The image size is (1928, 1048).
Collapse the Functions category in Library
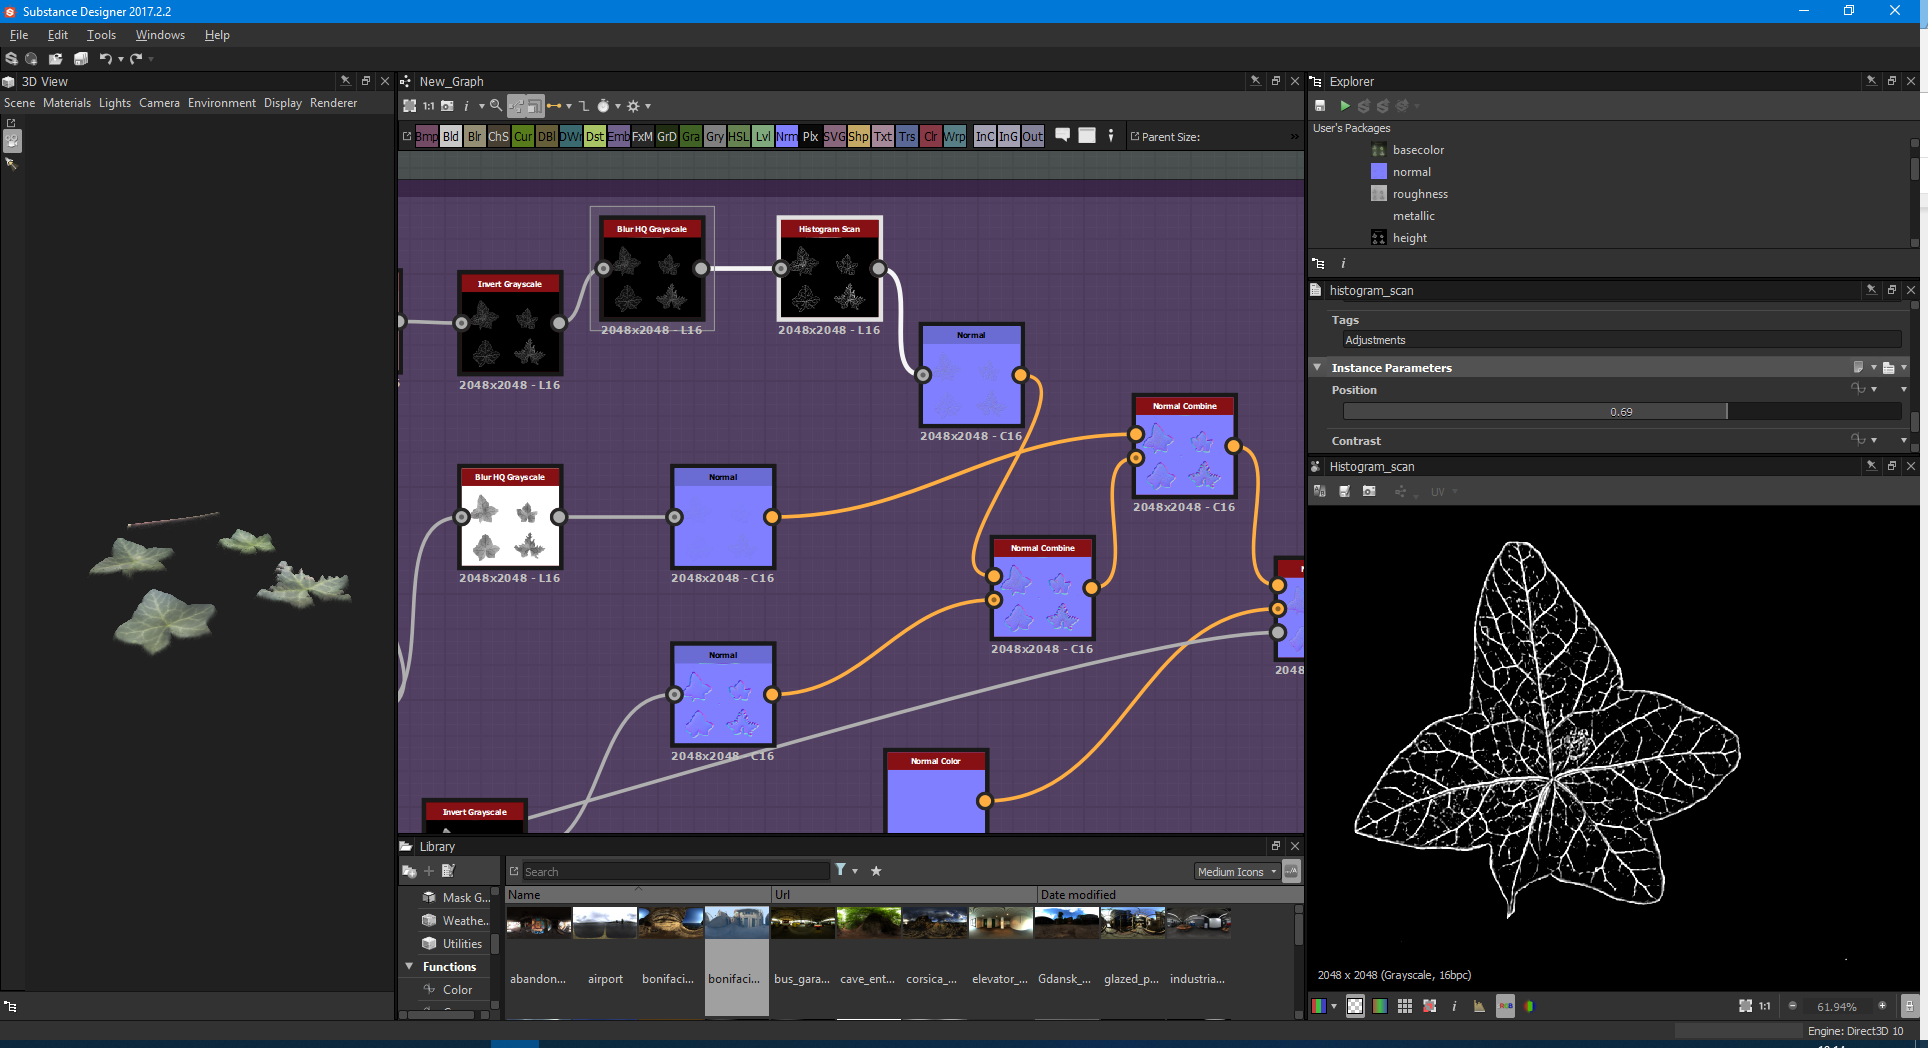409,966
